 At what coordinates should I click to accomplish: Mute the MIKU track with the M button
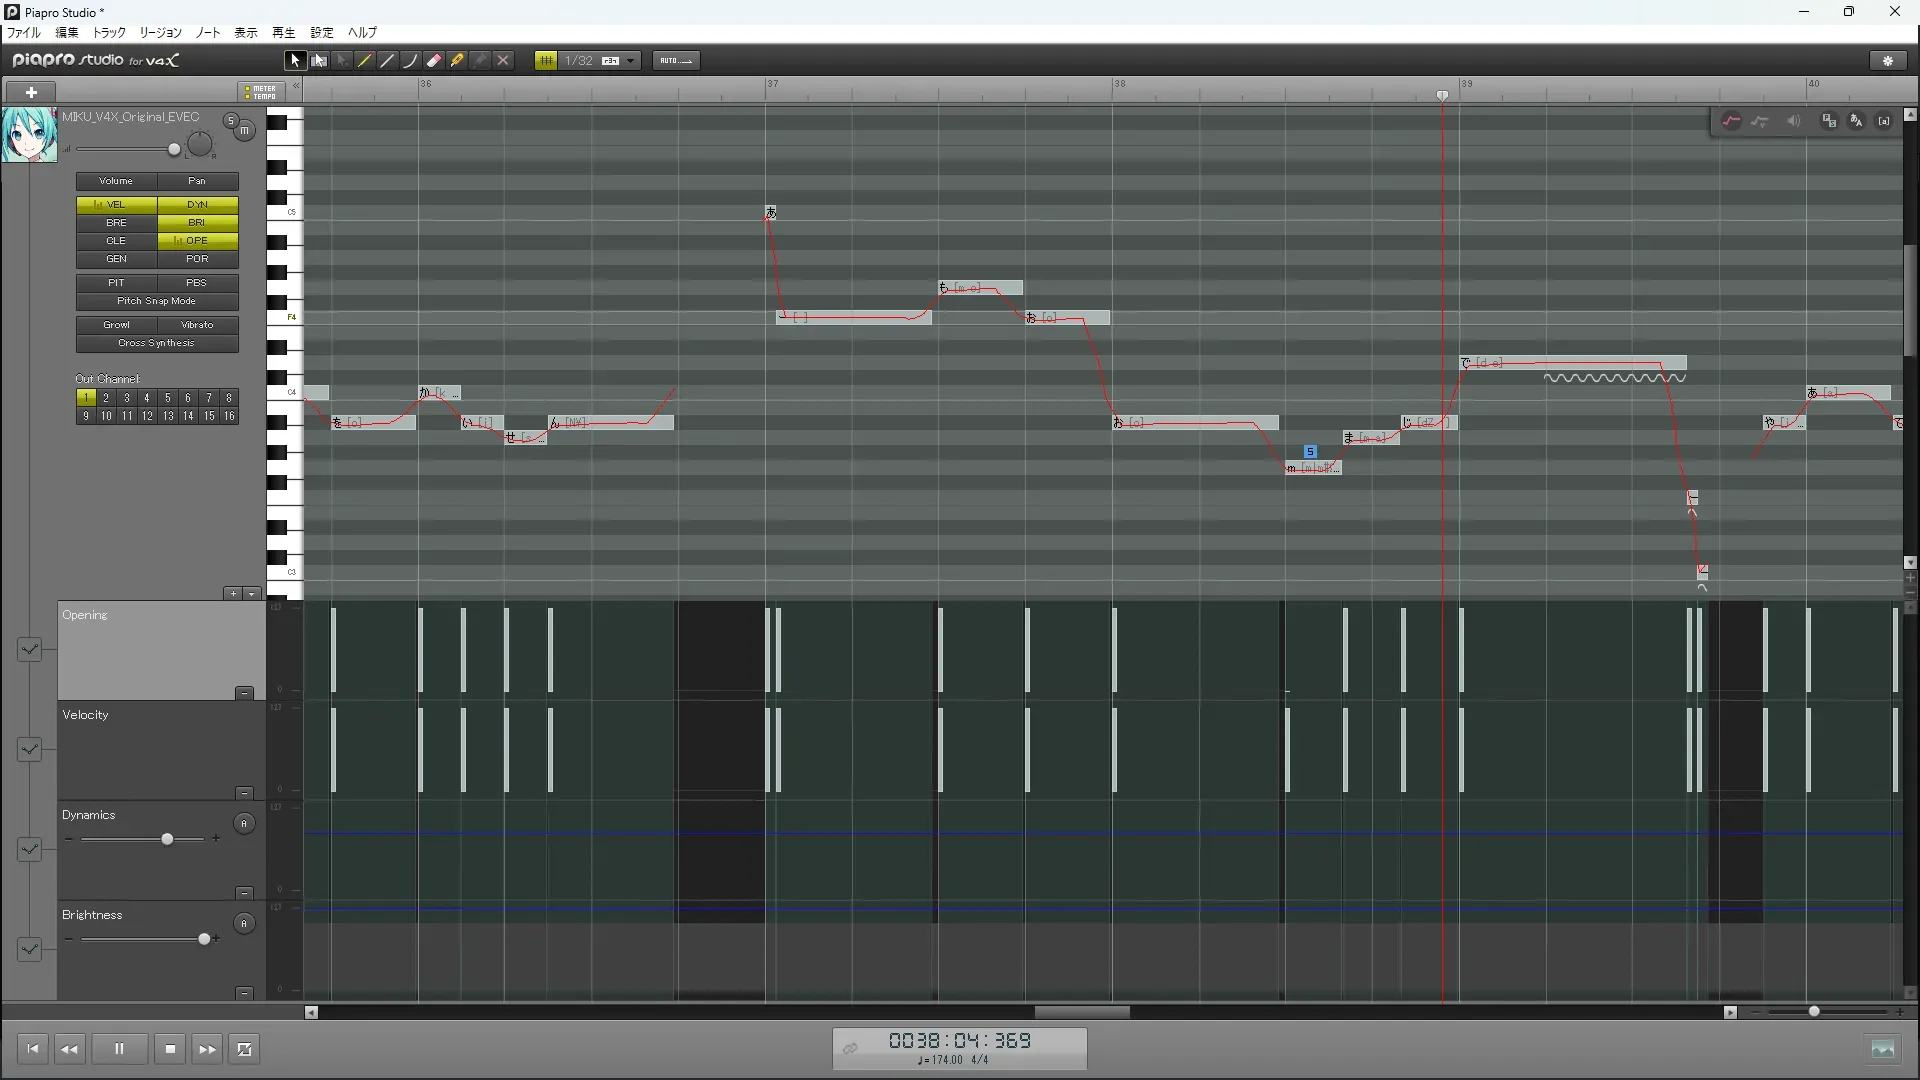(245, 131)
